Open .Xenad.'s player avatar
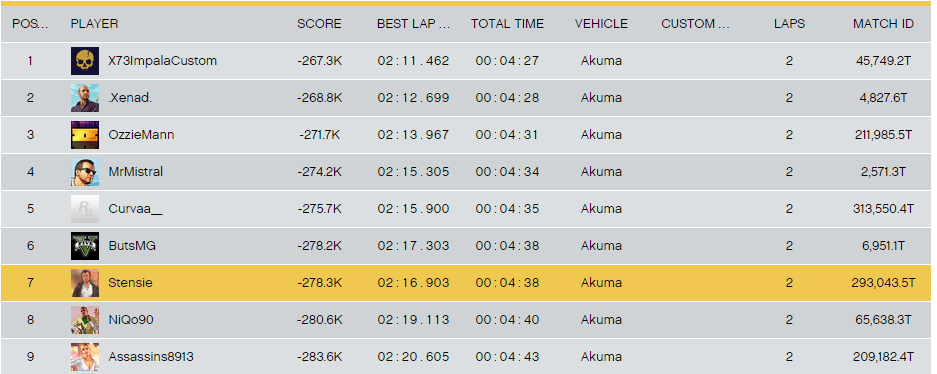 tap(85, 98)
